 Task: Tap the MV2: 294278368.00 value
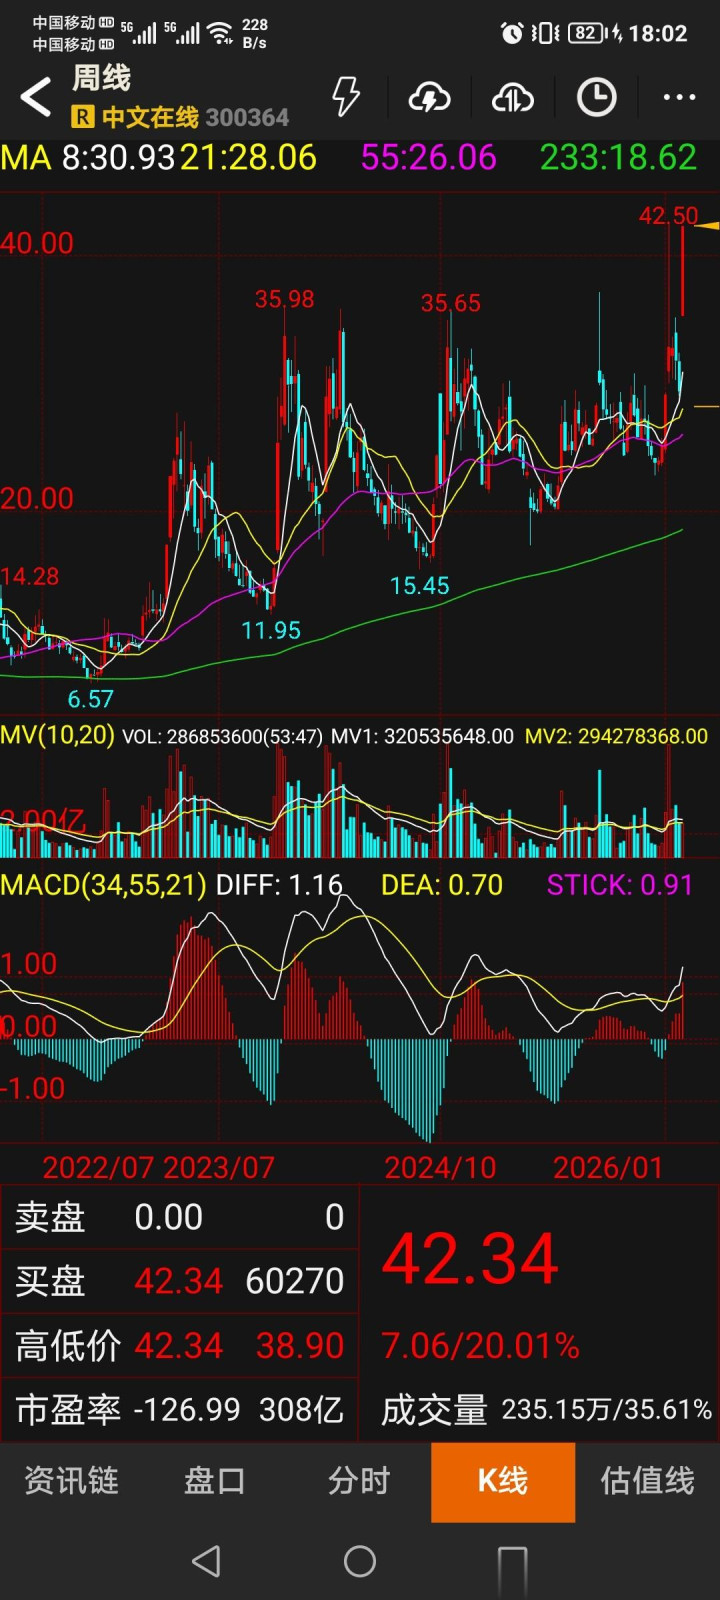point(616,737)
